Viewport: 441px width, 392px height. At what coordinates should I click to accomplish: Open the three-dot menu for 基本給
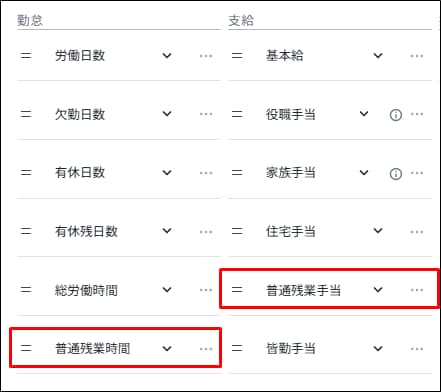point(417,56)
